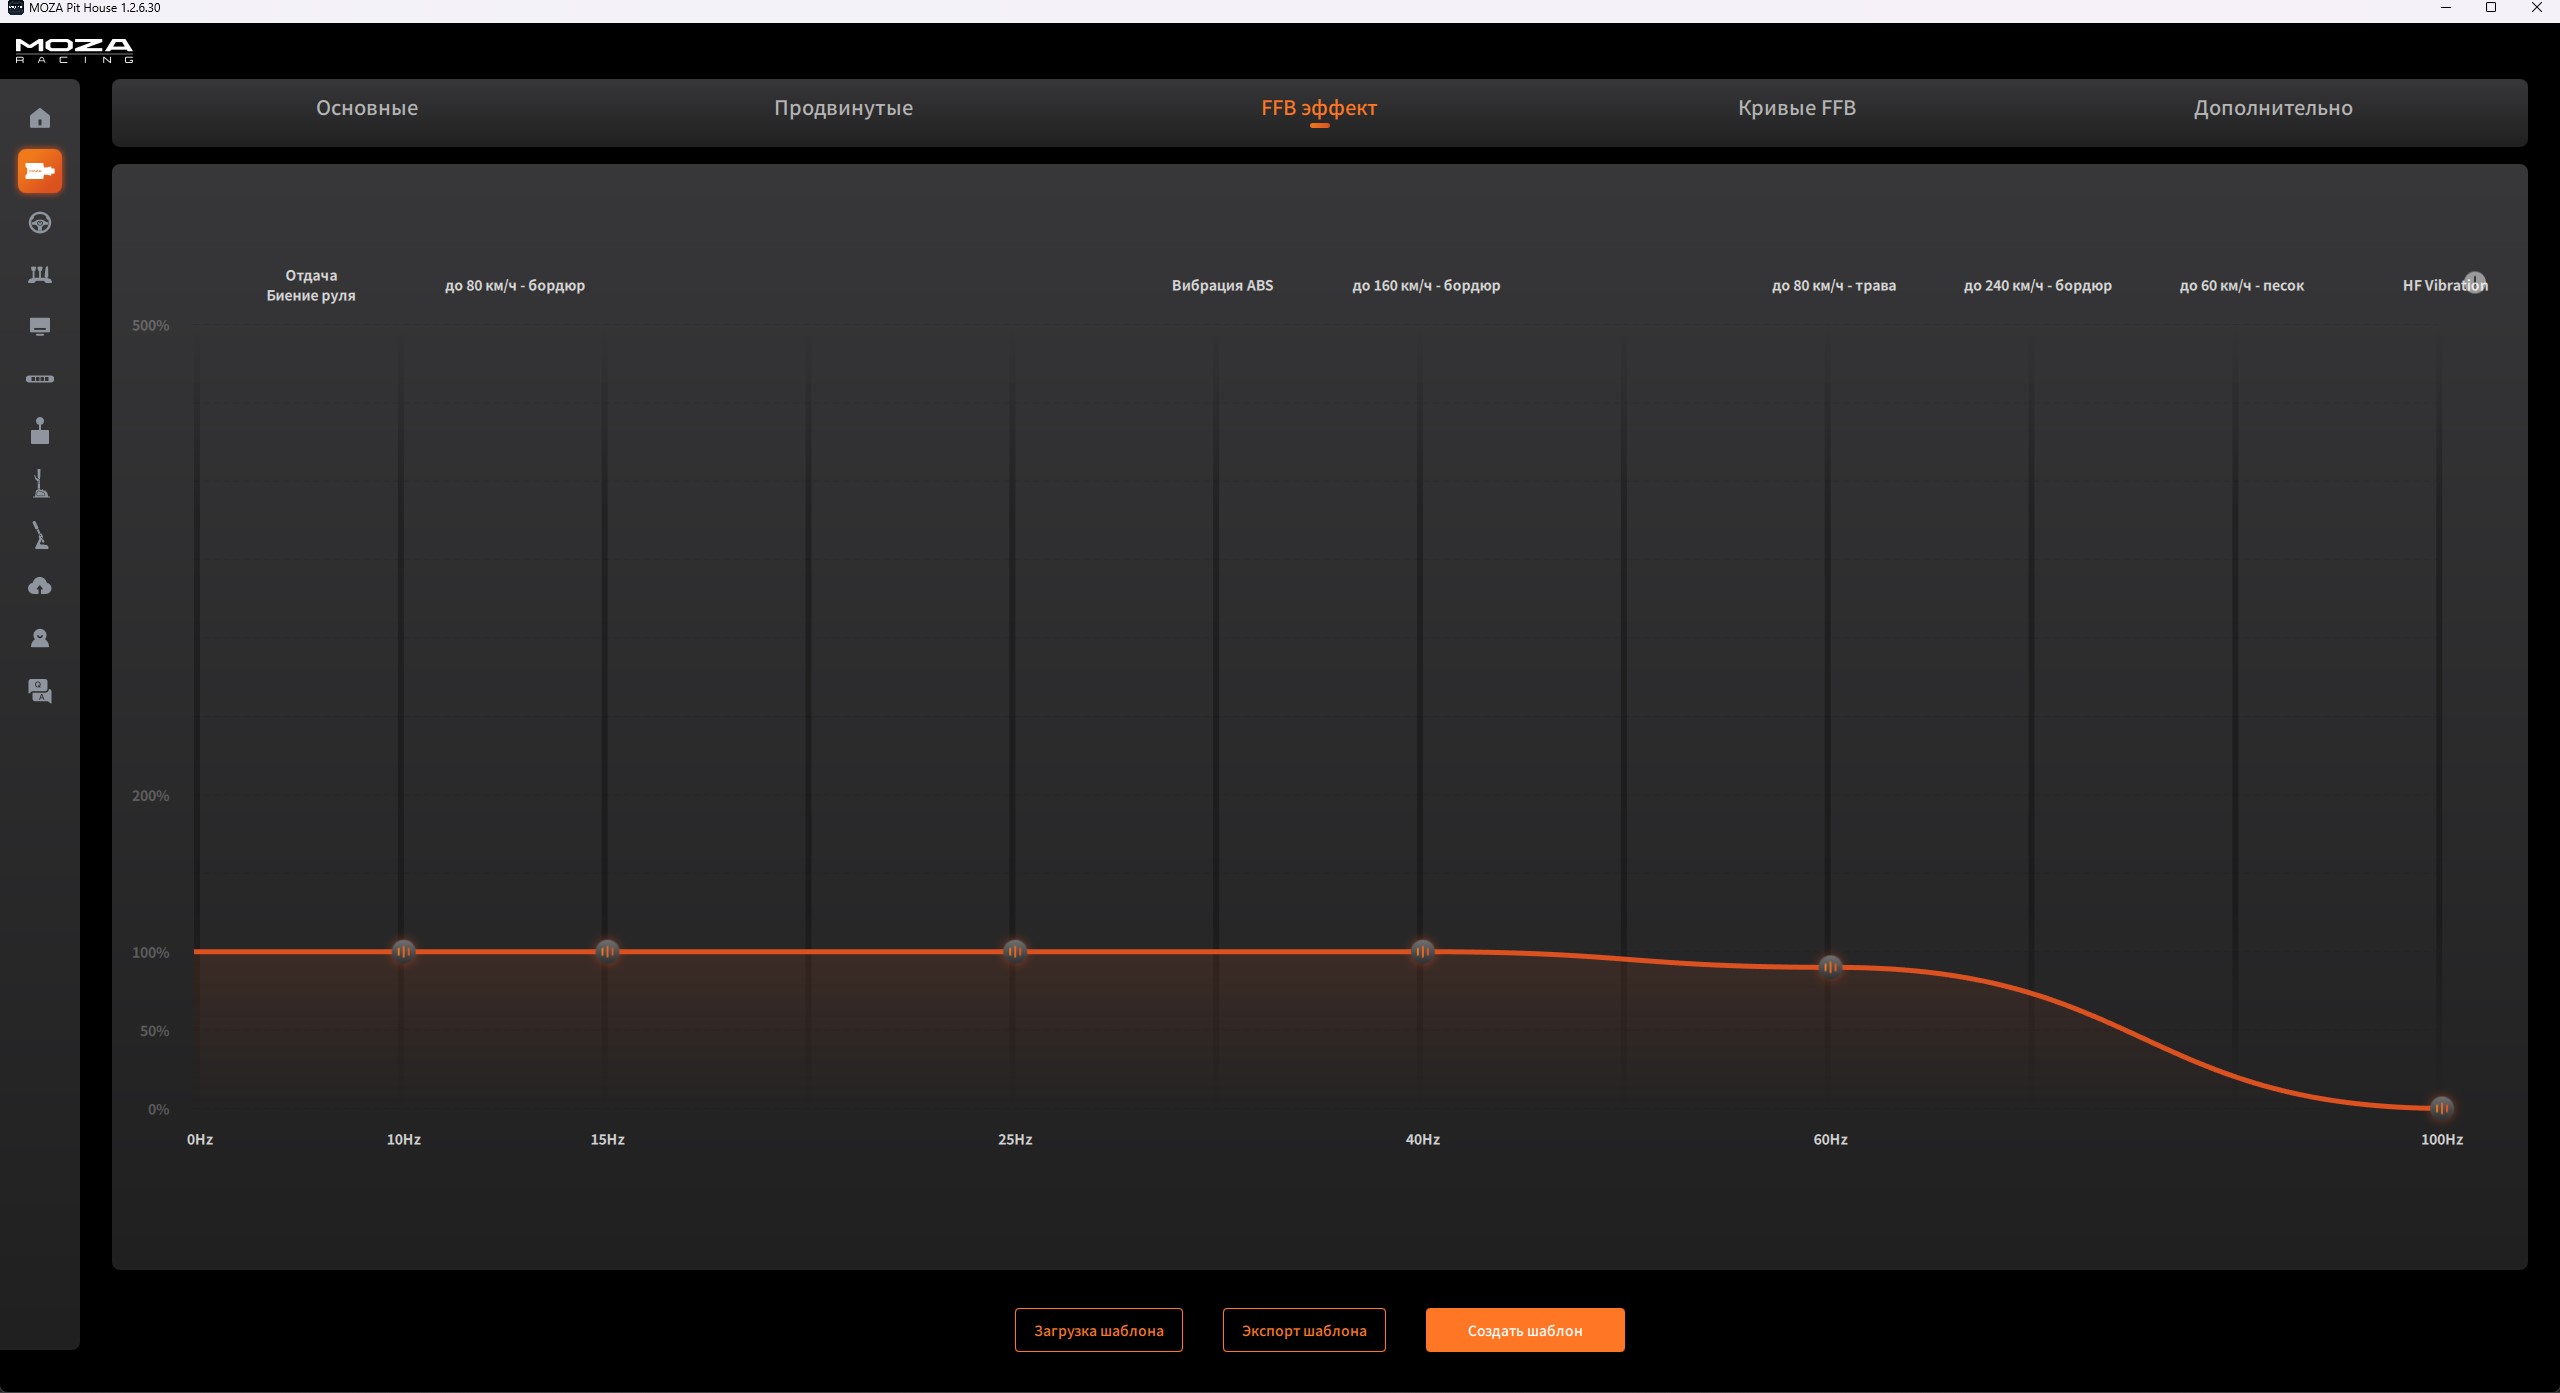
Task: Click the info icon near HF Vibration
Action: [x=2475, y=282]
